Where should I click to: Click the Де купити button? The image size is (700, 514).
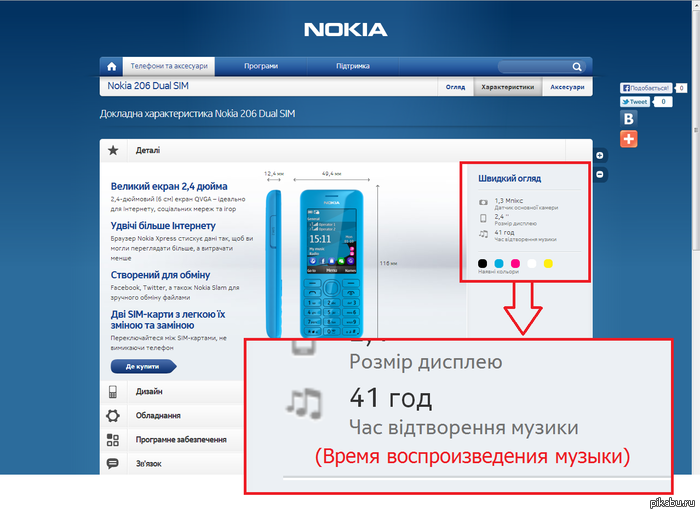143,367
